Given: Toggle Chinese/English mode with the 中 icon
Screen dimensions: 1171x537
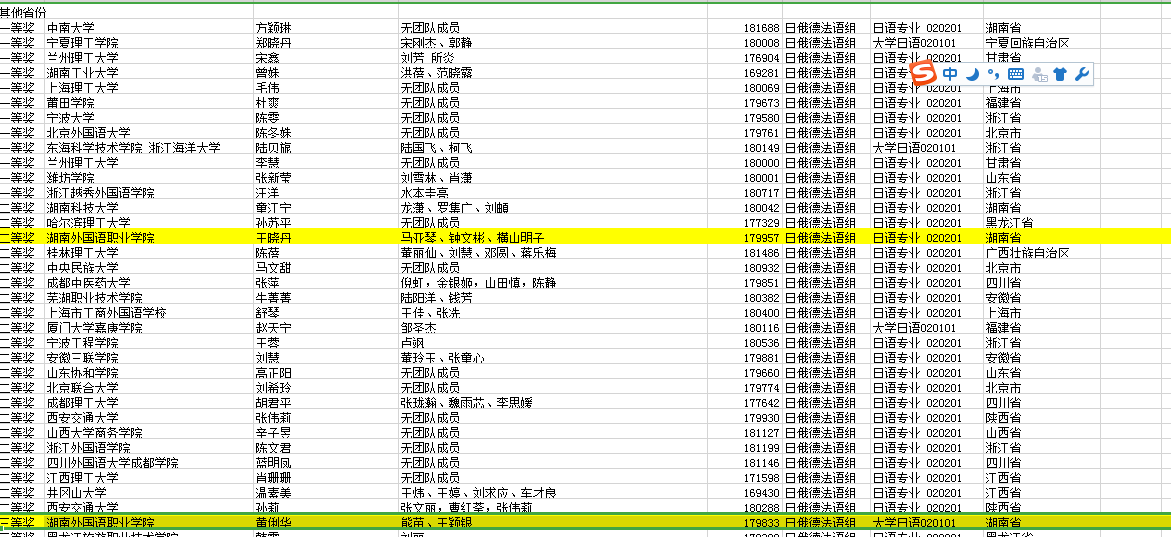Looking at the screenshot, I should 949,74.
